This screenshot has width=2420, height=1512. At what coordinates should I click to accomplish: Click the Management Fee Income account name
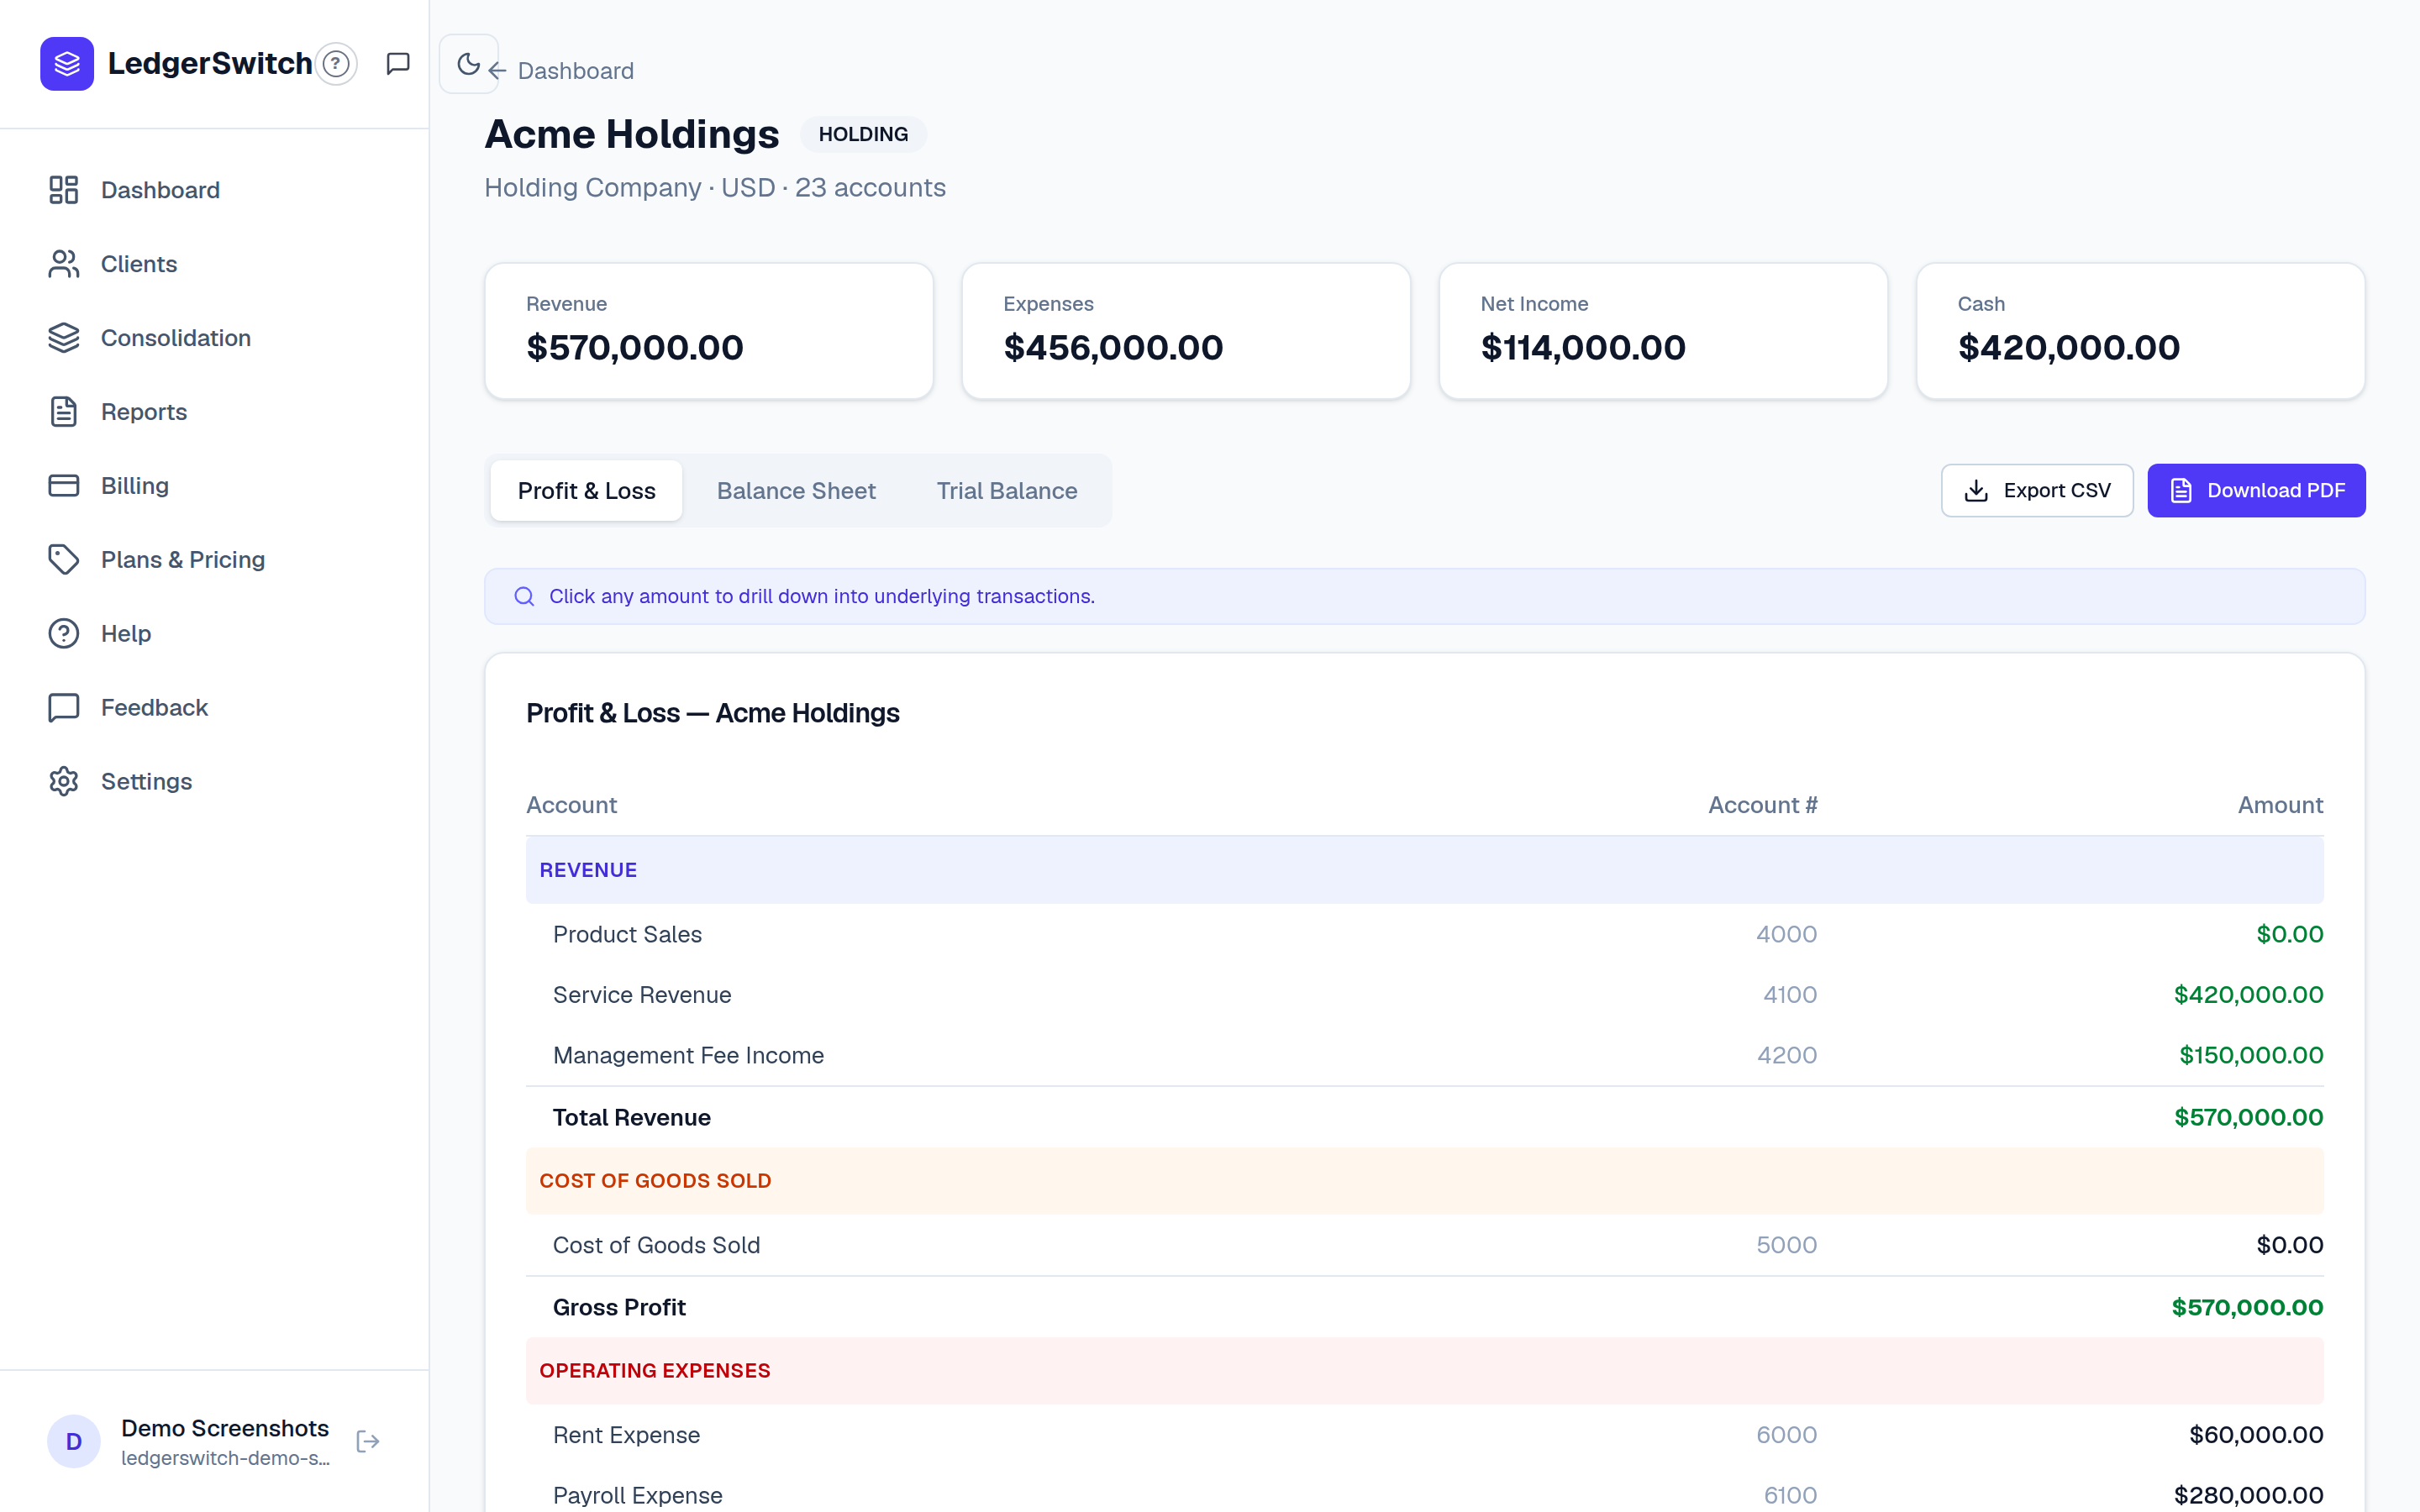pos(688,1055)
